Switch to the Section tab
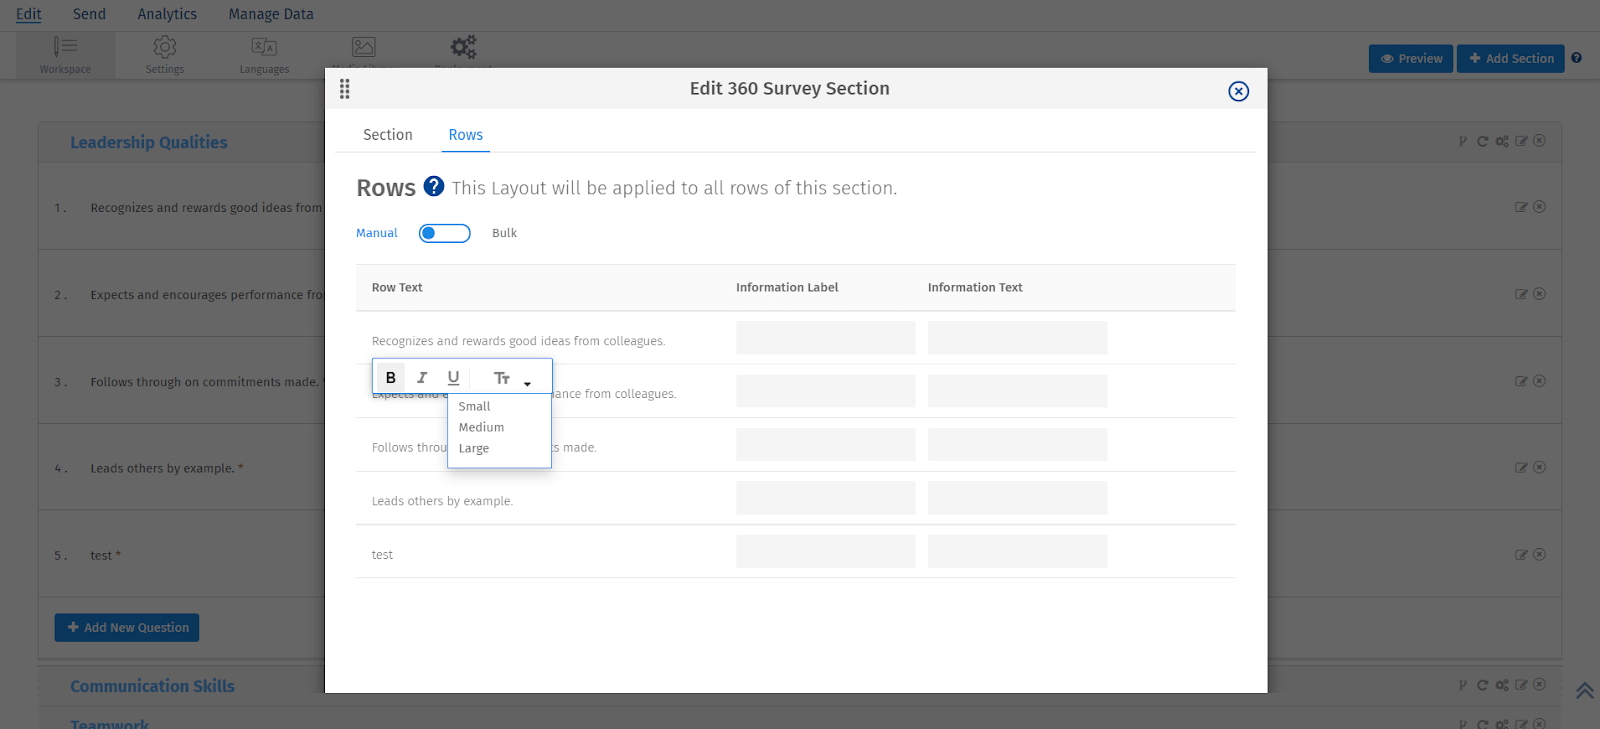1600x729 pixels. (x=388, y=135)
